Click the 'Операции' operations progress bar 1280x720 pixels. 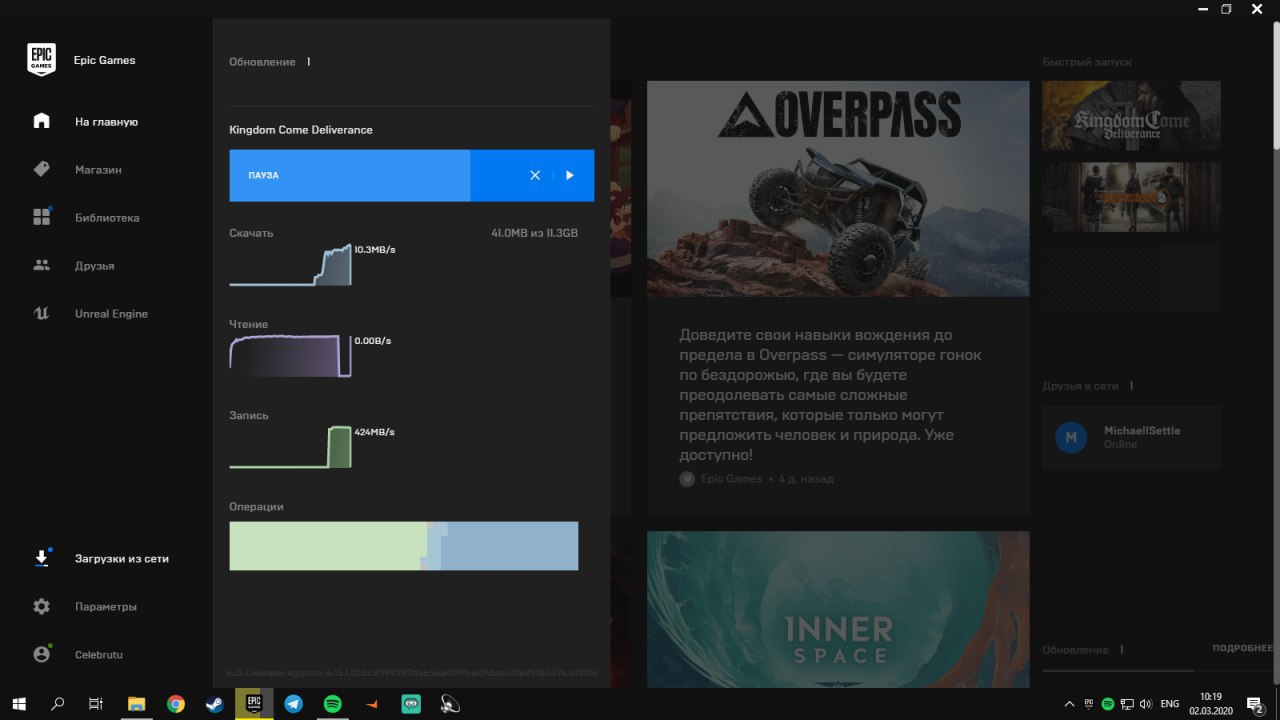point(403,546)
